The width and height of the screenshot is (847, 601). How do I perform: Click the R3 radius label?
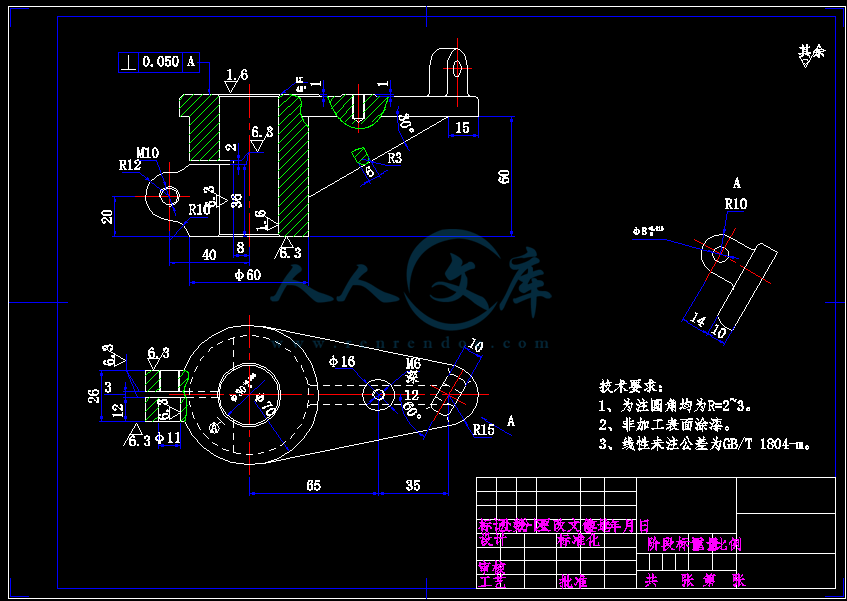coord(394,158)
